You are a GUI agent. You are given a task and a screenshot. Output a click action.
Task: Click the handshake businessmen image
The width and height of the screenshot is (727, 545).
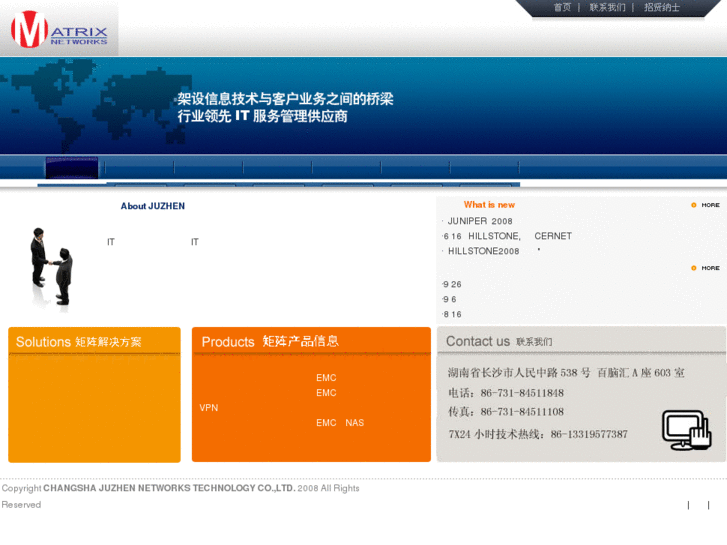[x=51, y=267]
